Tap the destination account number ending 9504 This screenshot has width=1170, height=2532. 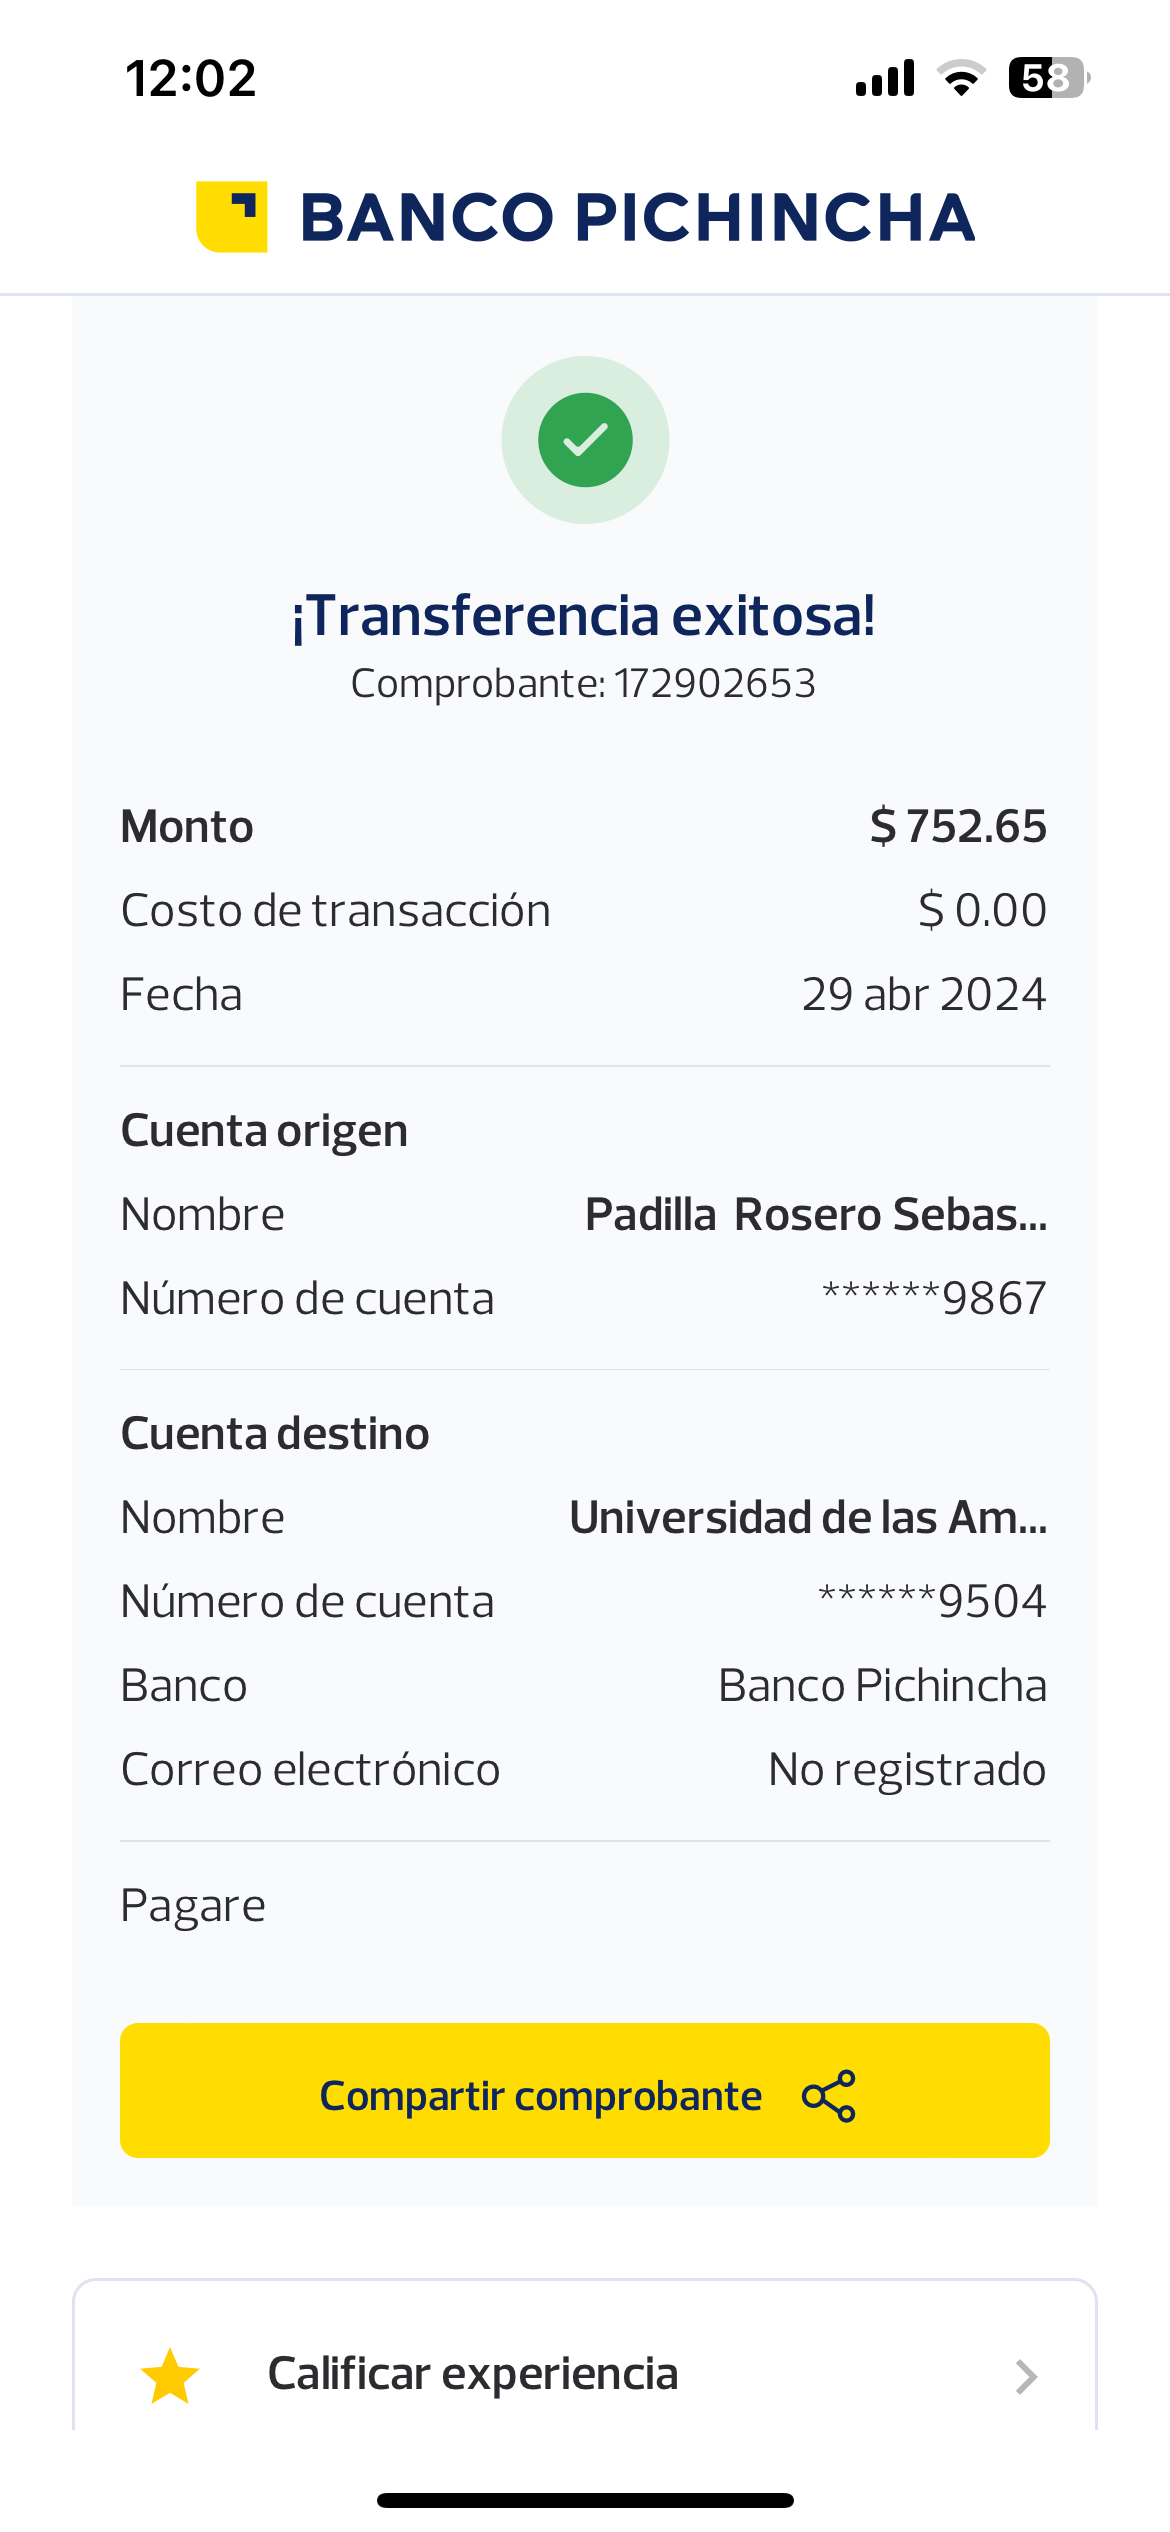coord(932,1602)
